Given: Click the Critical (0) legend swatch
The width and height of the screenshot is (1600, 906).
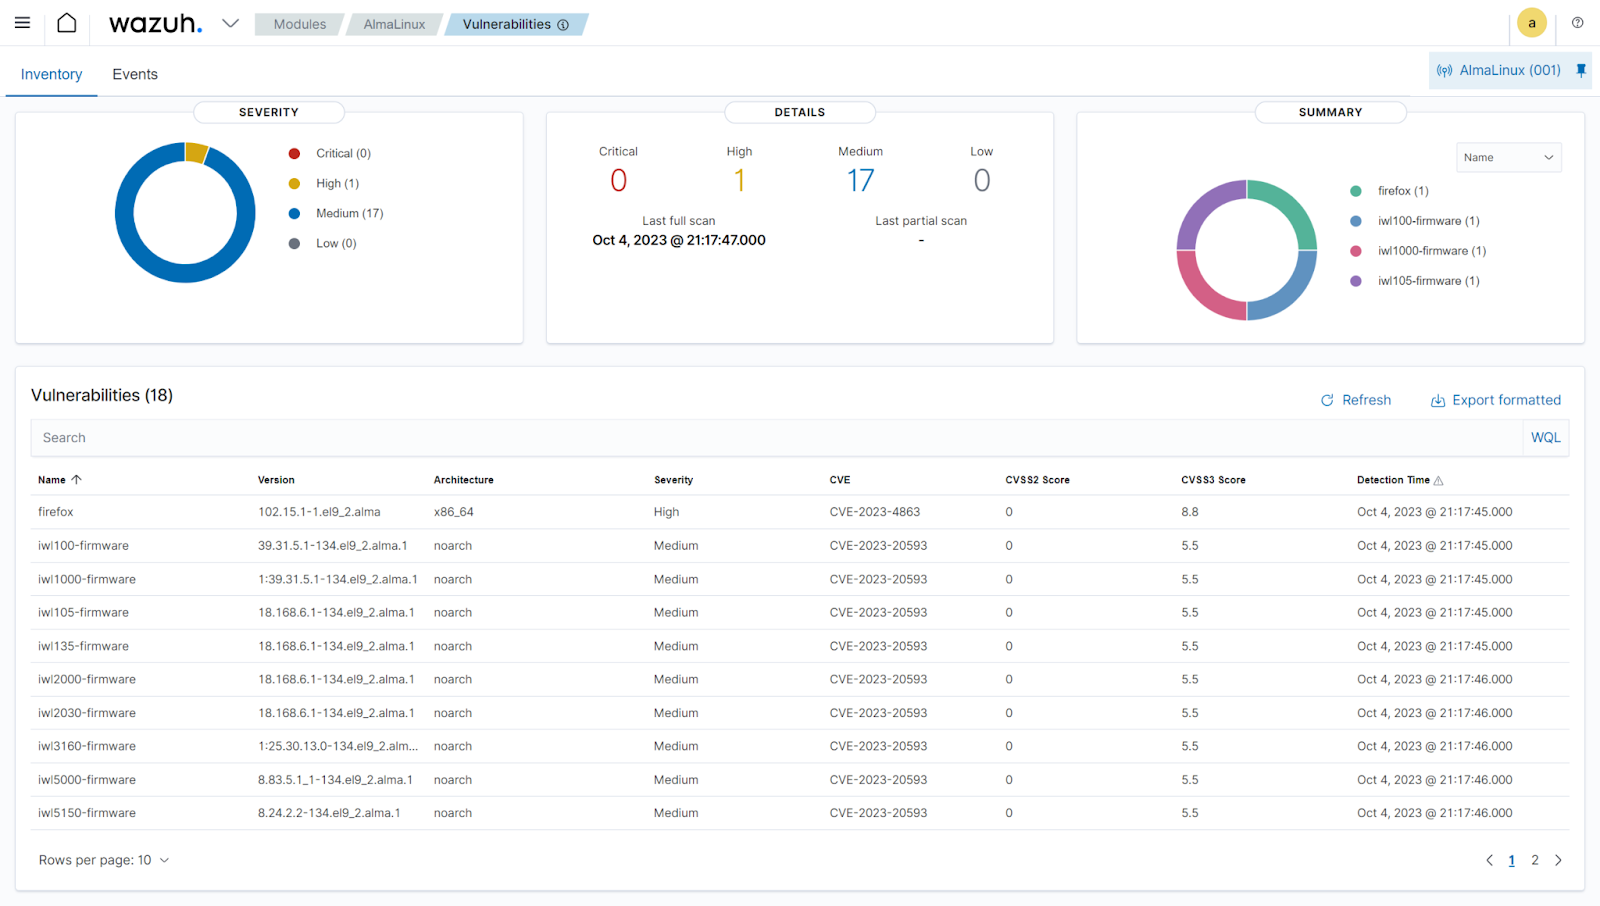Looking at the screenshot, I should [294, 153].
